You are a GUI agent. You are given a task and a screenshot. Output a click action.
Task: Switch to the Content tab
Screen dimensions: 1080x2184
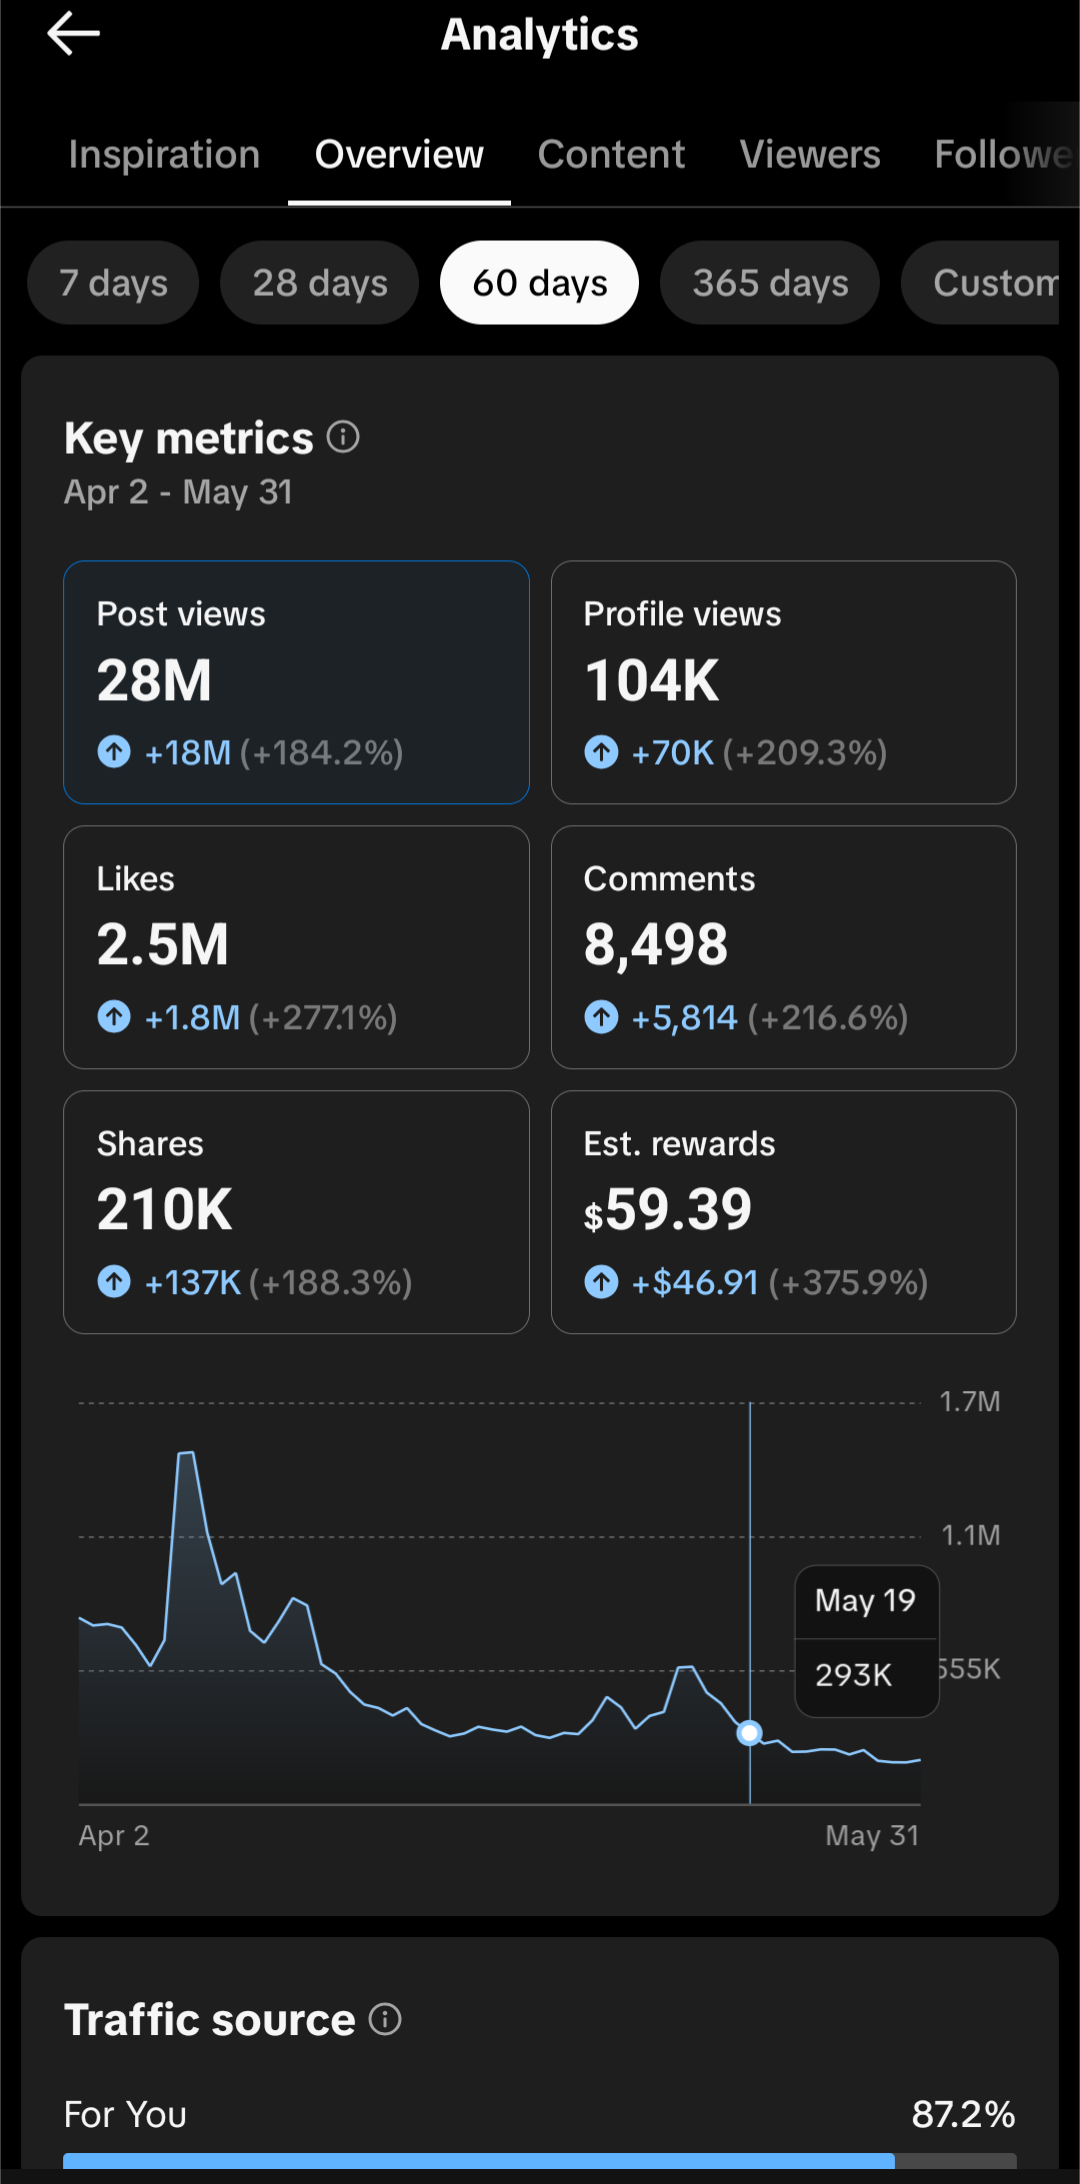[611, 155]
